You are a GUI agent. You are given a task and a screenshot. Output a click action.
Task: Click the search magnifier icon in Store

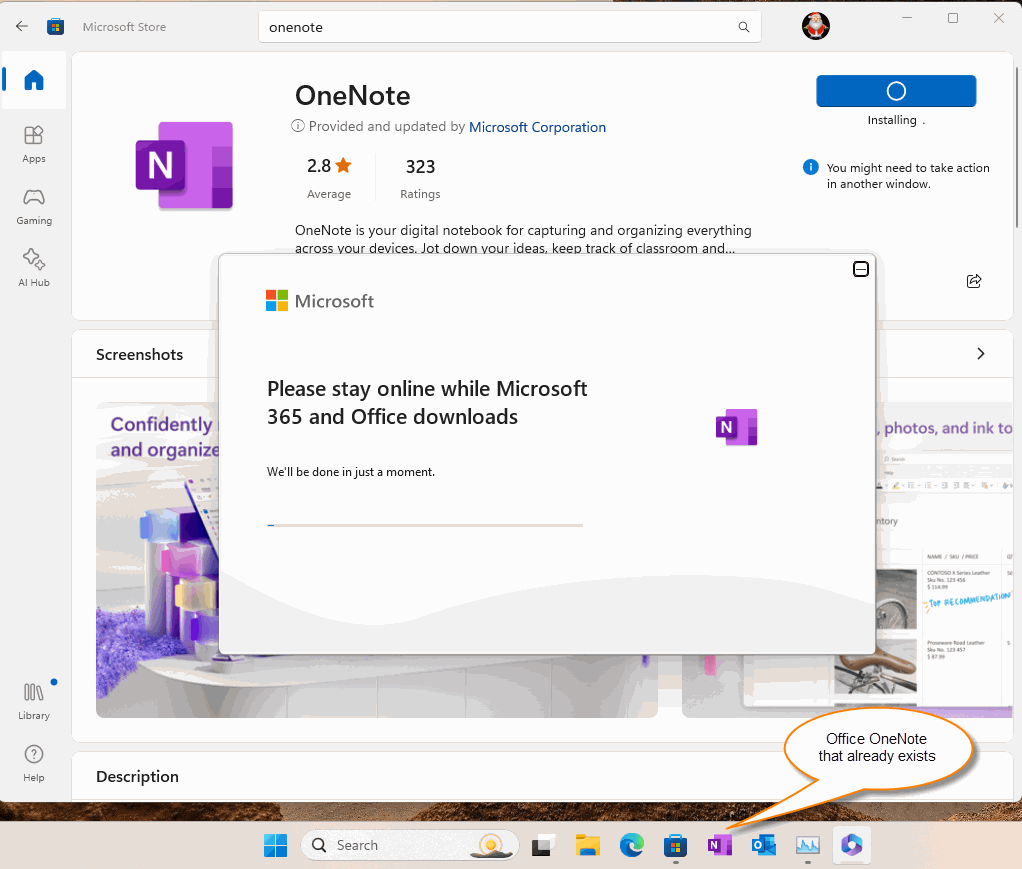(744, 27)
